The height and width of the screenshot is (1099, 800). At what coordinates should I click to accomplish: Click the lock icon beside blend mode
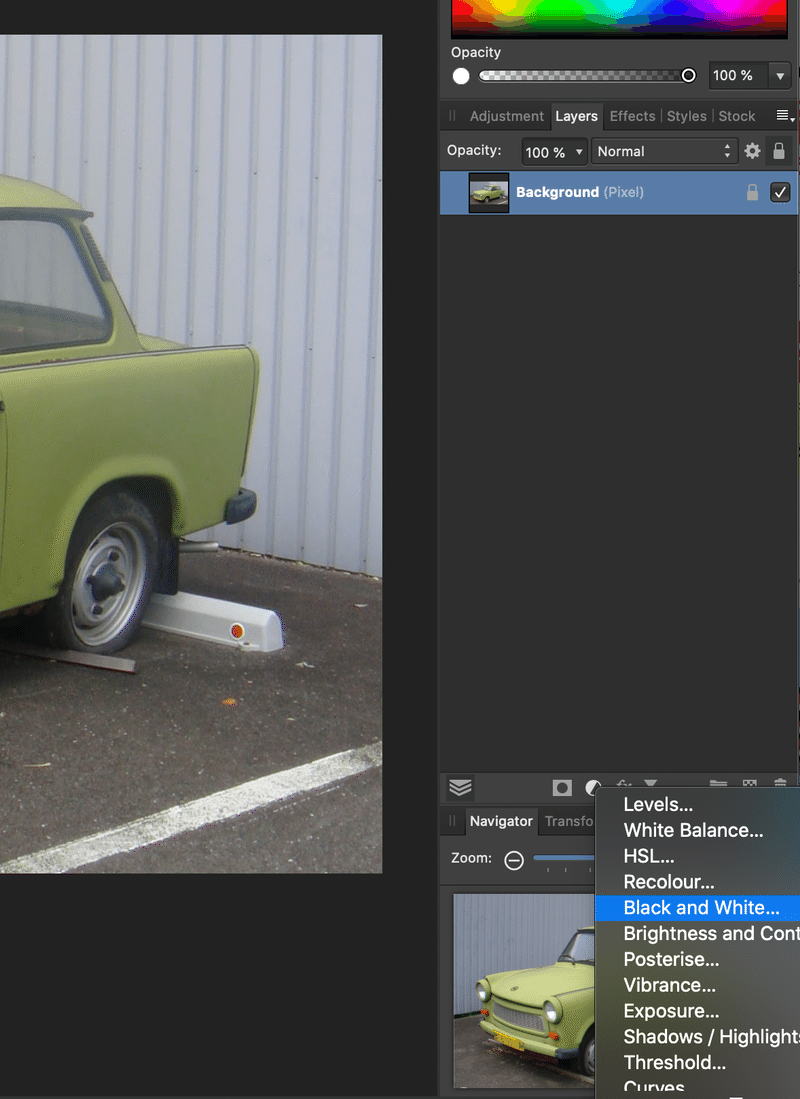pyautogui.click(x=778, y=151)
